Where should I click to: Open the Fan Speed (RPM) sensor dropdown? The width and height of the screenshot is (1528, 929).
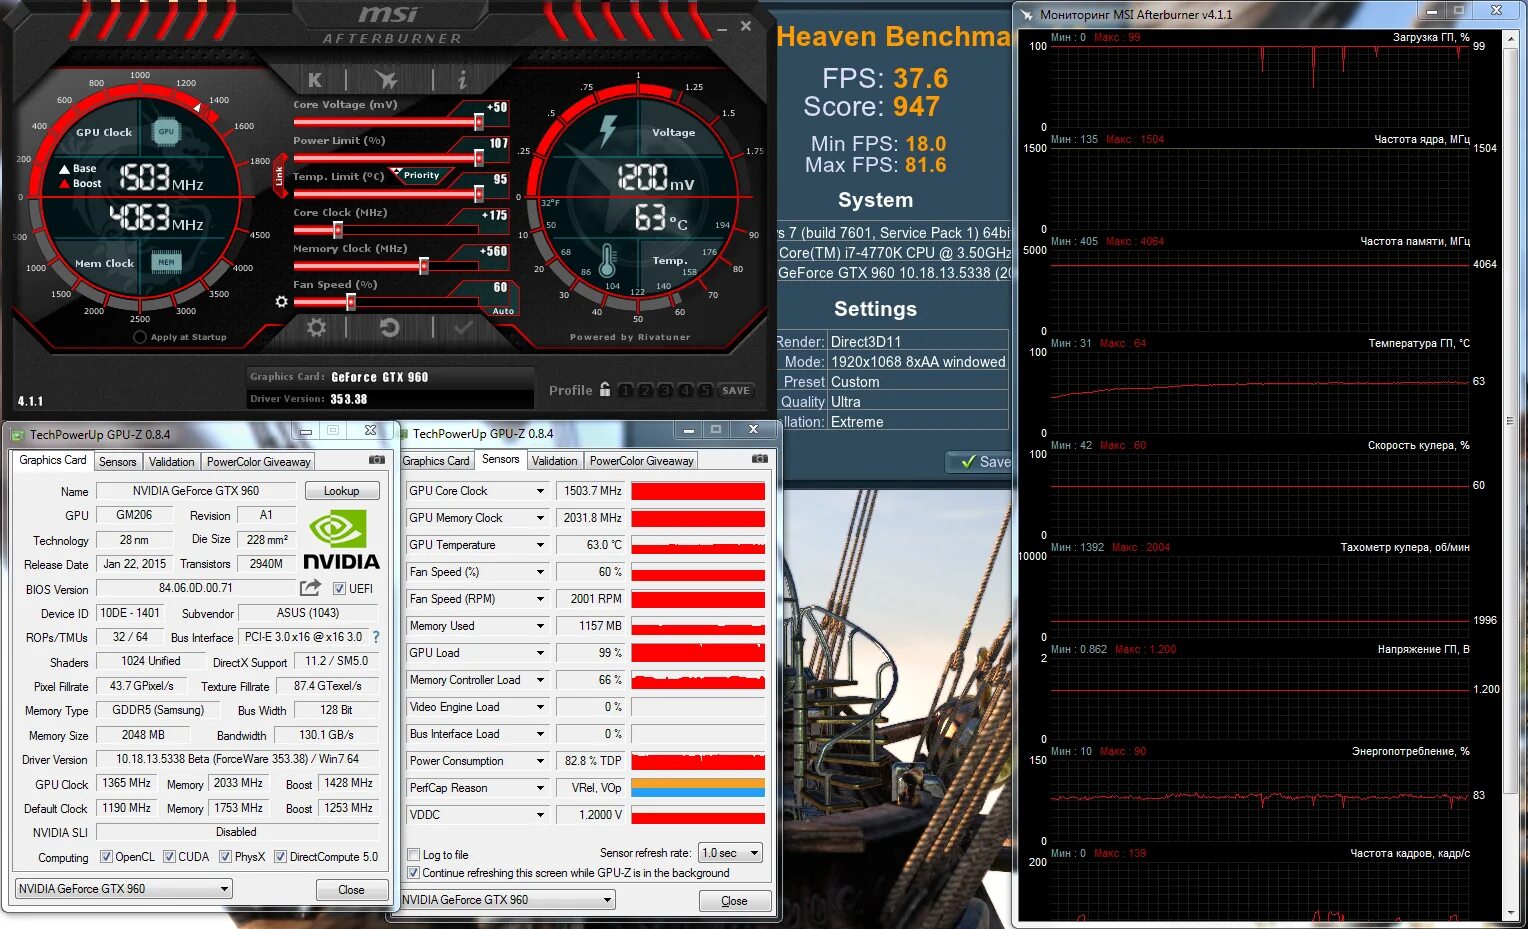(x=540, y=599)
